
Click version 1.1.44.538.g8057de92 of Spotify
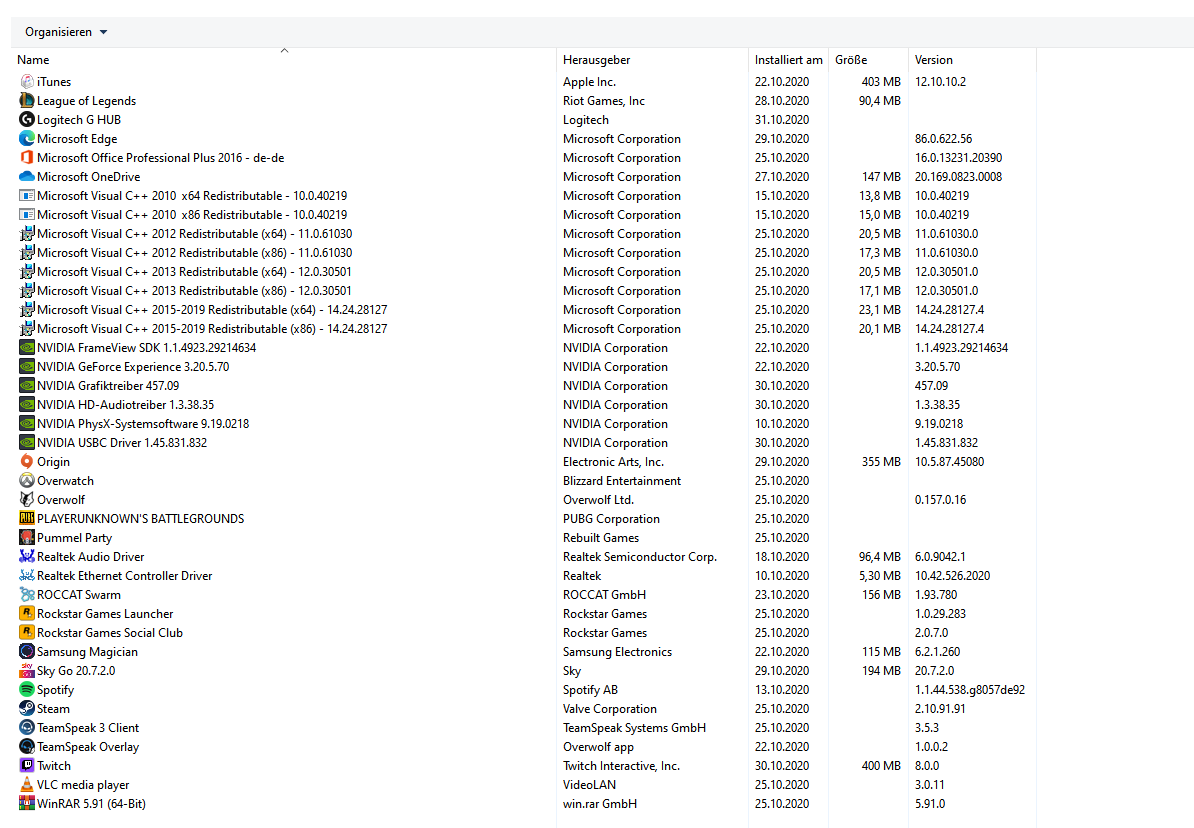(x=969, y=689)
